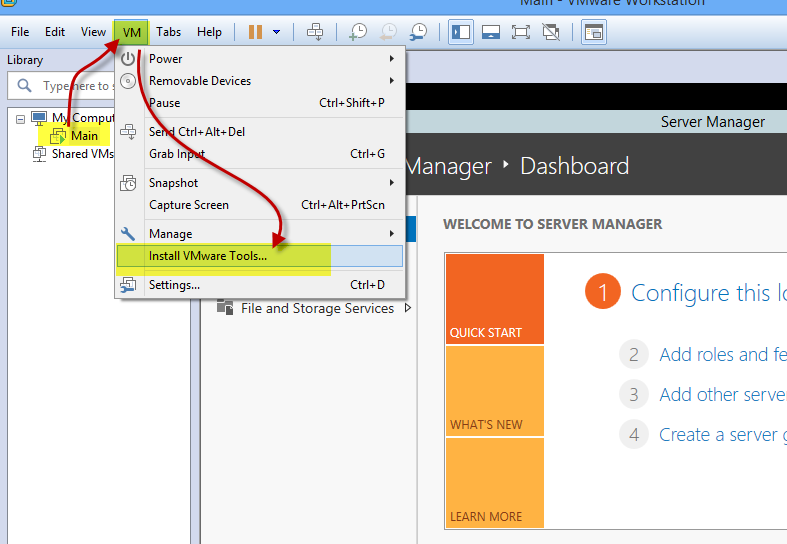Open the Edit menu

(x=55, y=32)
